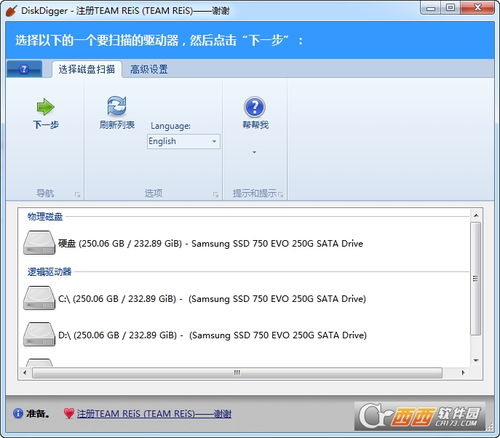Select the 硬盘 physical disk drive icon
500x438 pixels.
39,243
